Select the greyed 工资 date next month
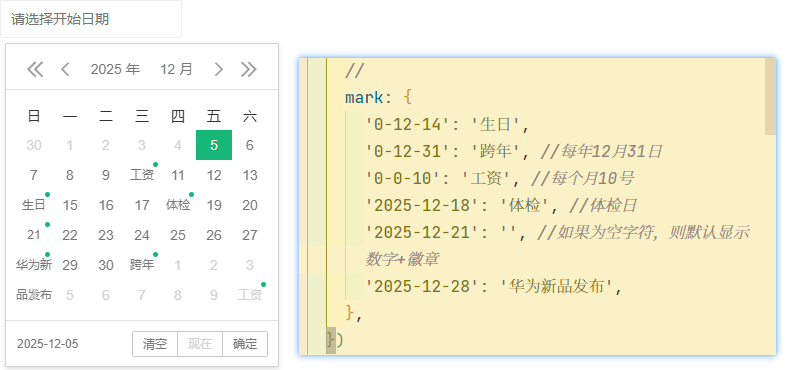 pos(250,295)
